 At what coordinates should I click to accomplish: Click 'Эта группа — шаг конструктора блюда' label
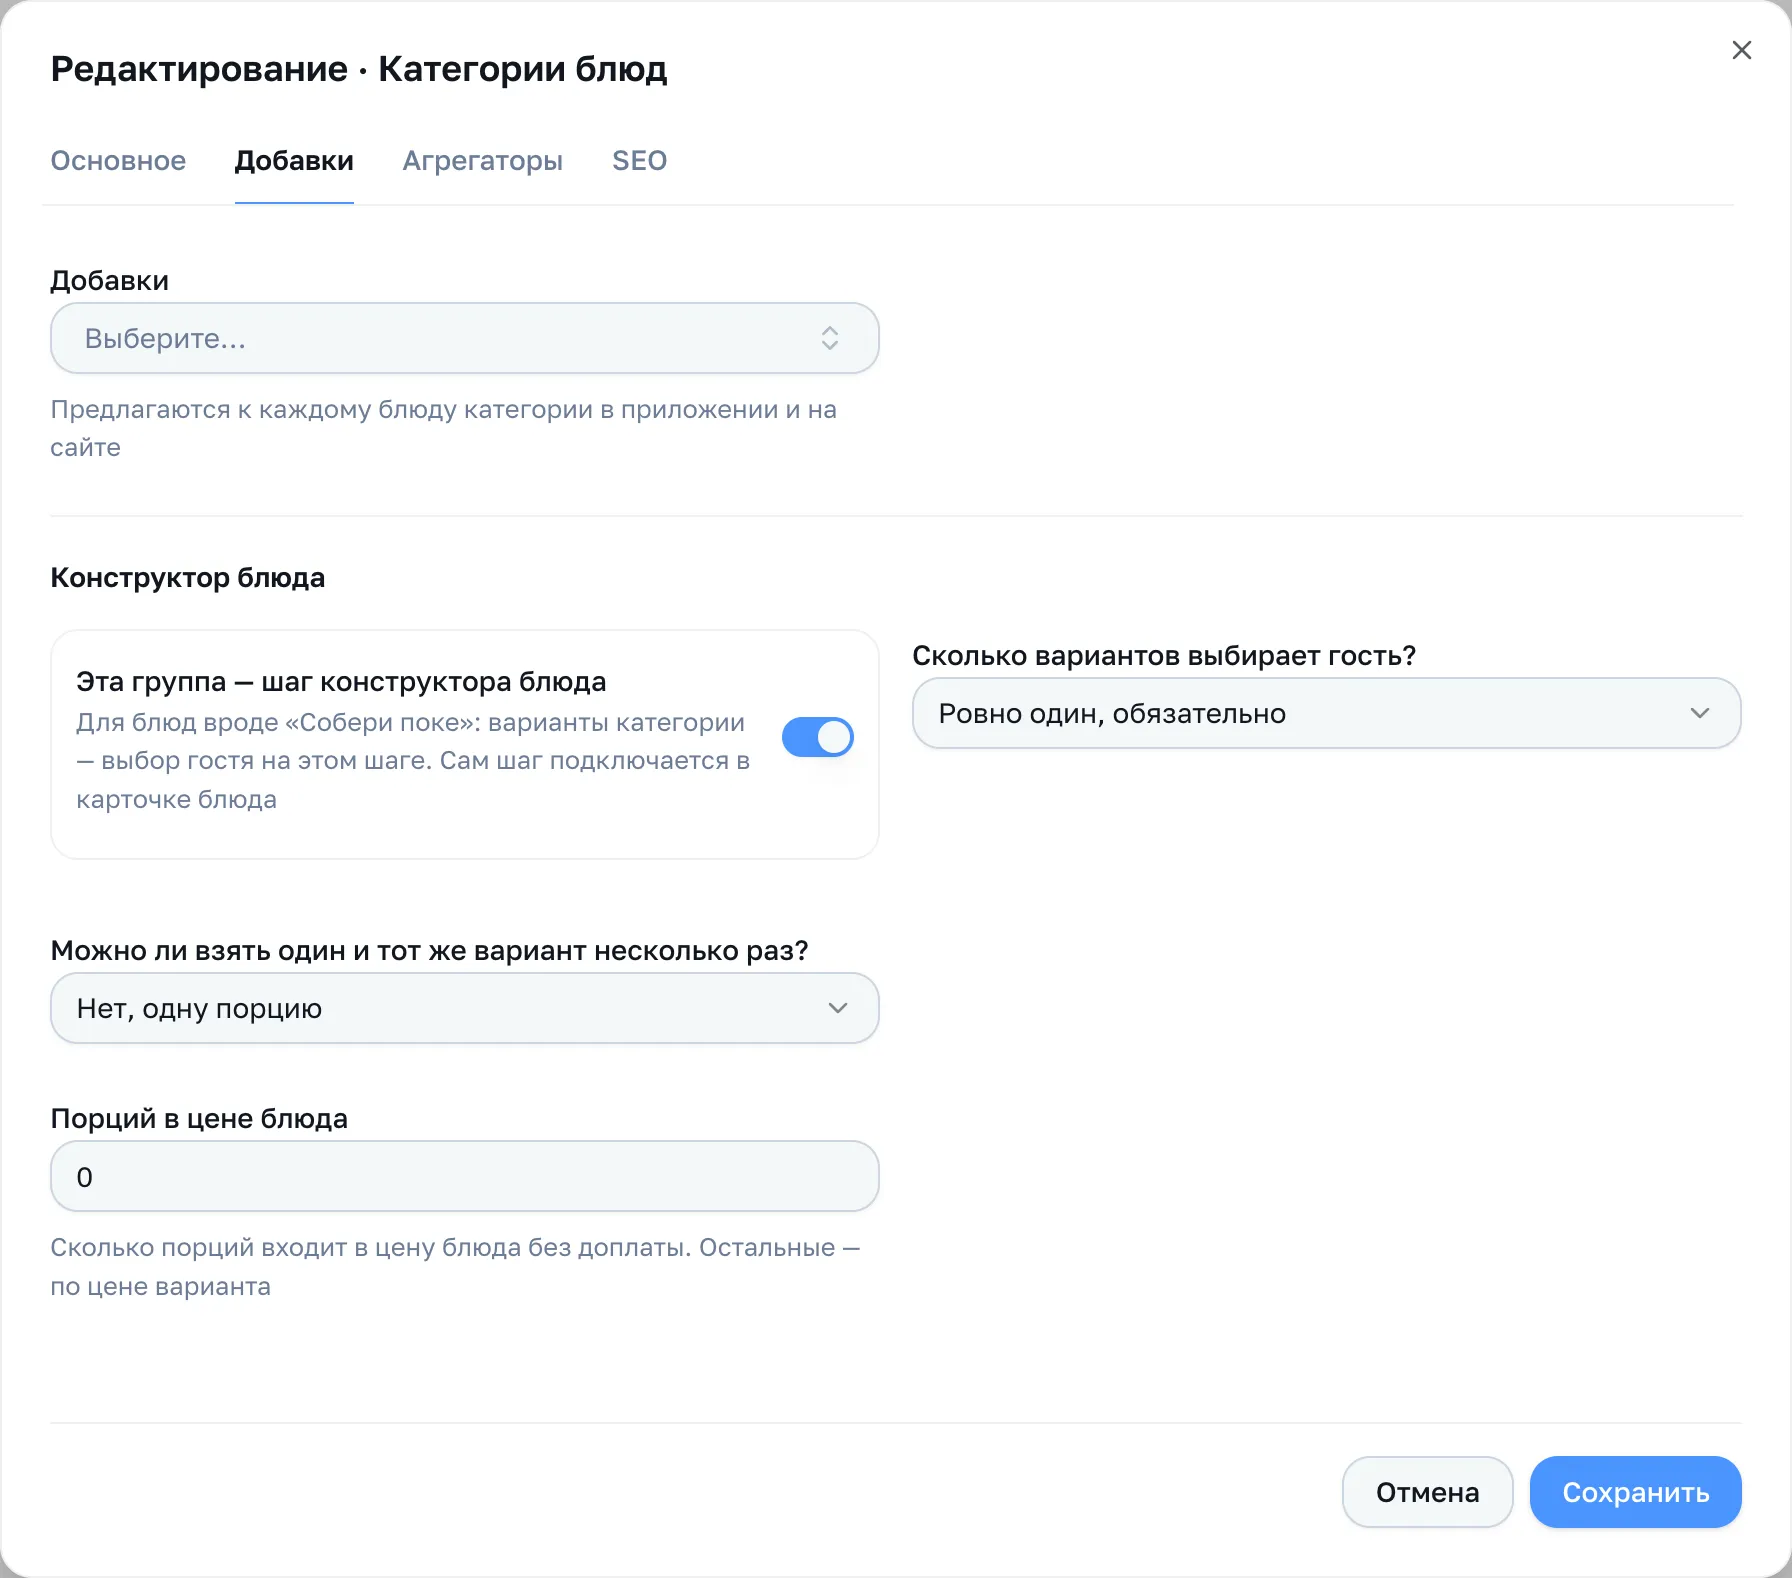tap(341, 682)
